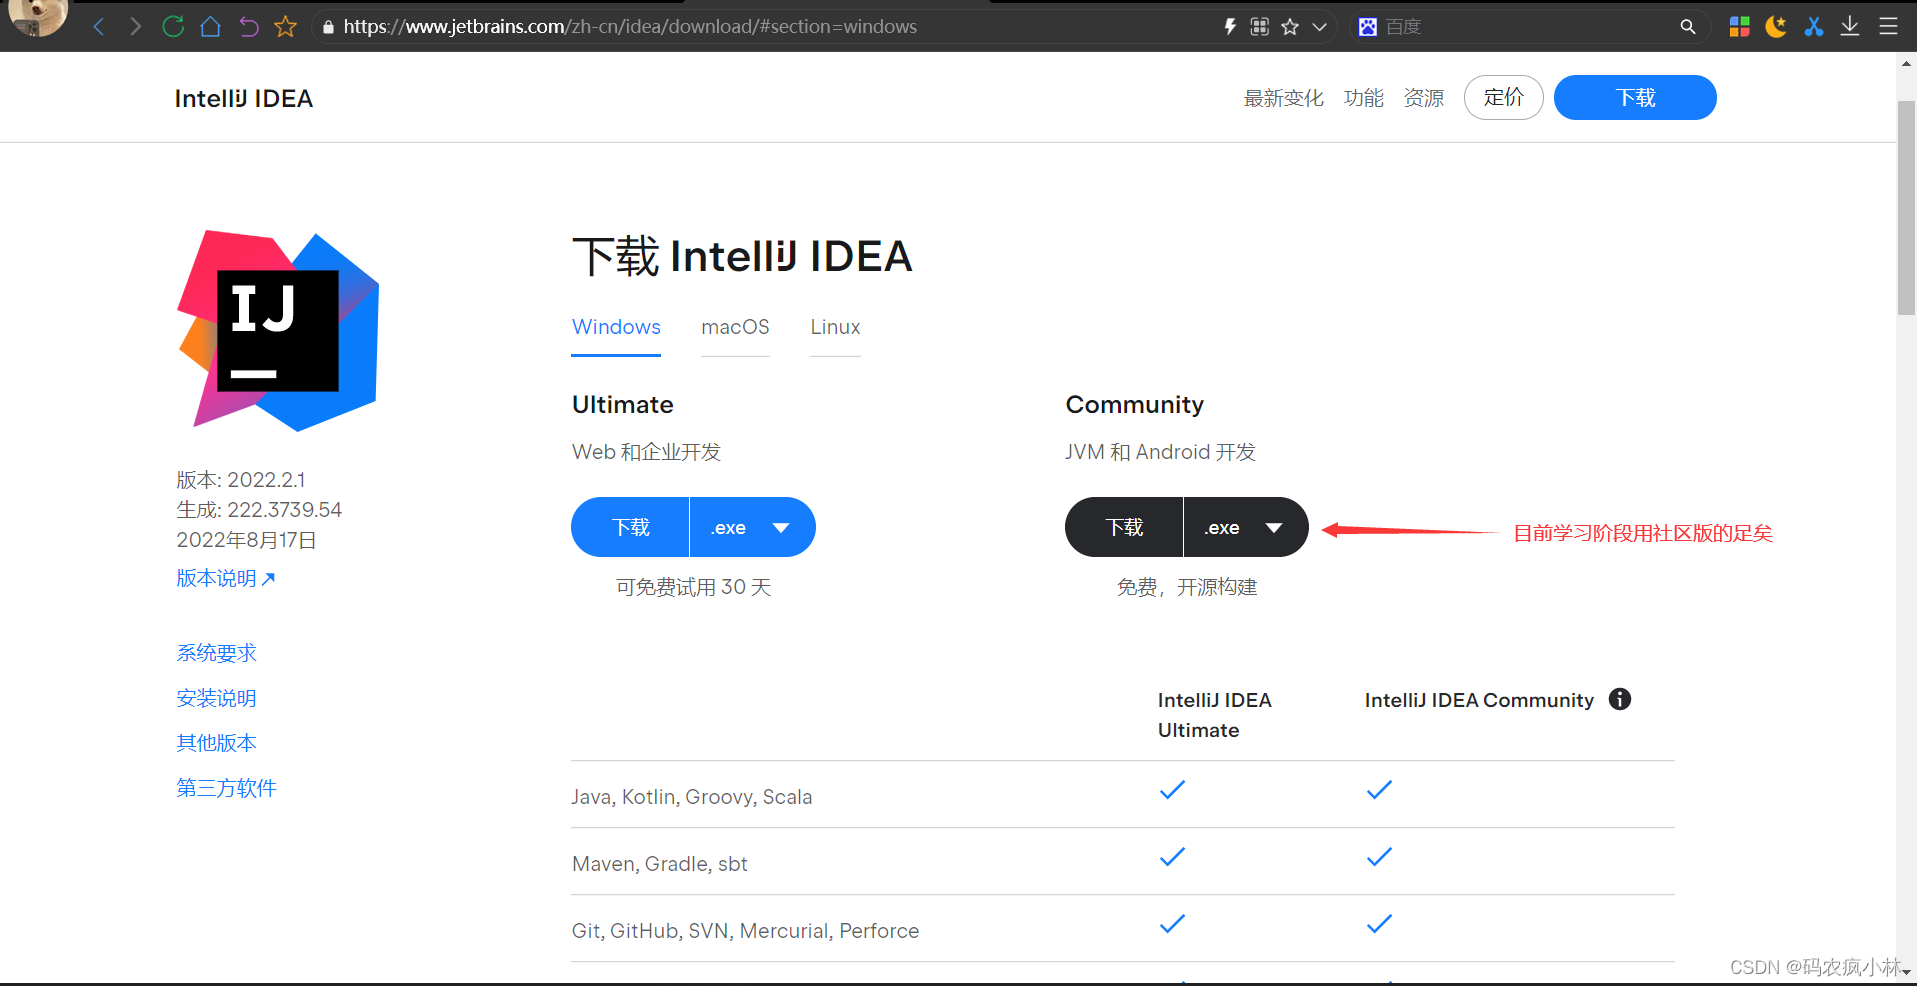Open the 版本说明 release notes link
The image size is (1917, 986).
[x=226, y=578]
